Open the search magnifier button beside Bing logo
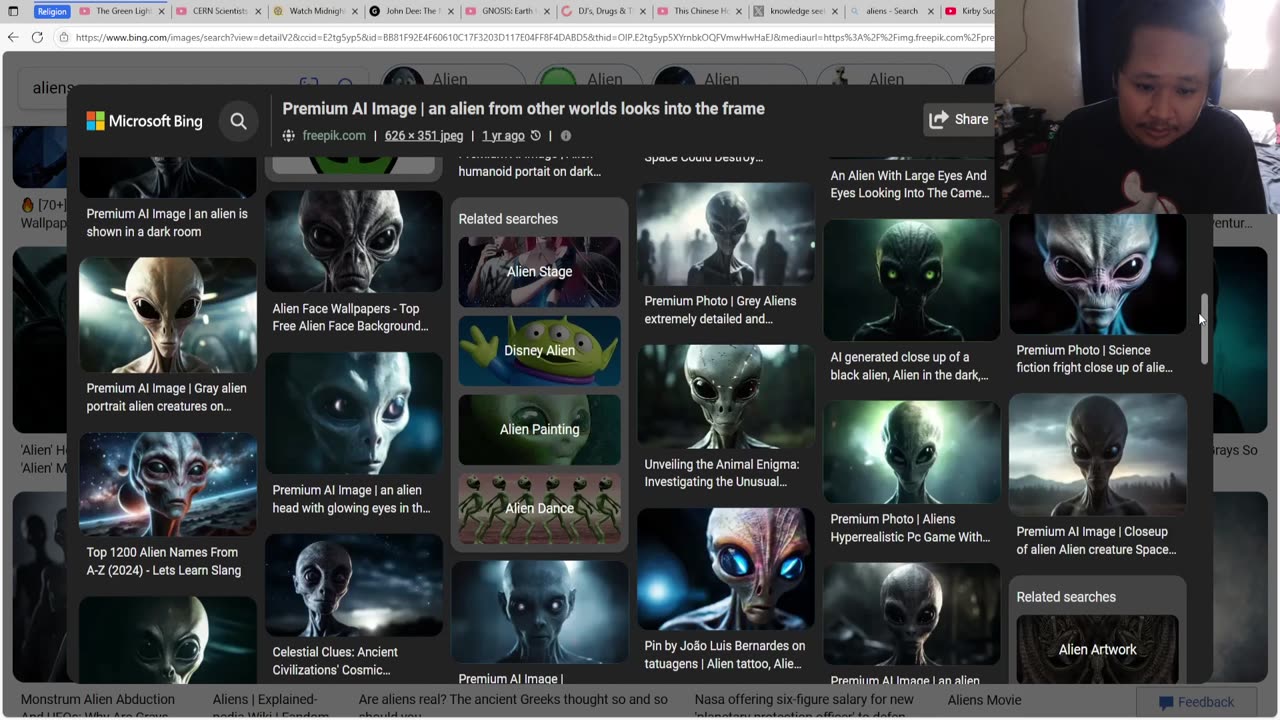 pos(238,121)
